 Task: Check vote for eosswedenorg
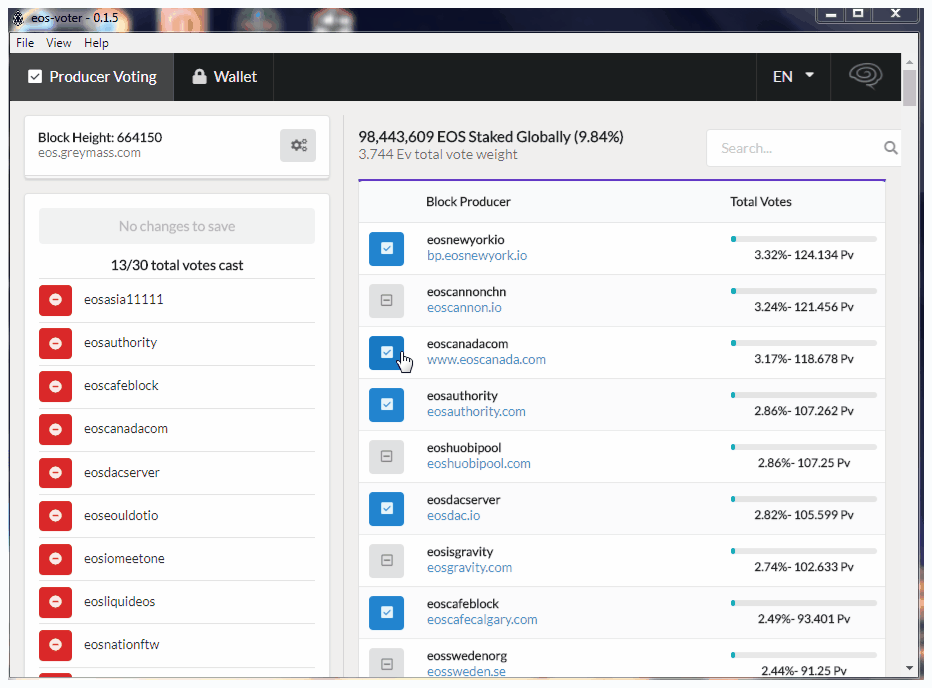coord(386,664)
